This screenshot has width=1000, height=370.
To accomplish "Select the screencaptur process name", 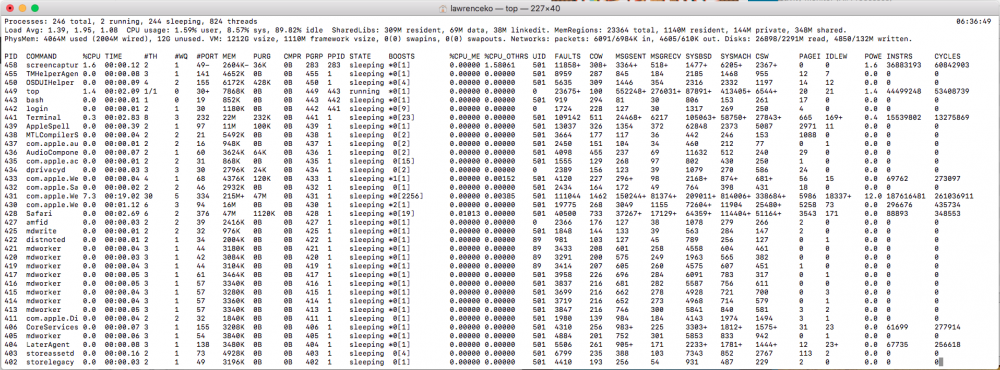I will click(52, 65).
